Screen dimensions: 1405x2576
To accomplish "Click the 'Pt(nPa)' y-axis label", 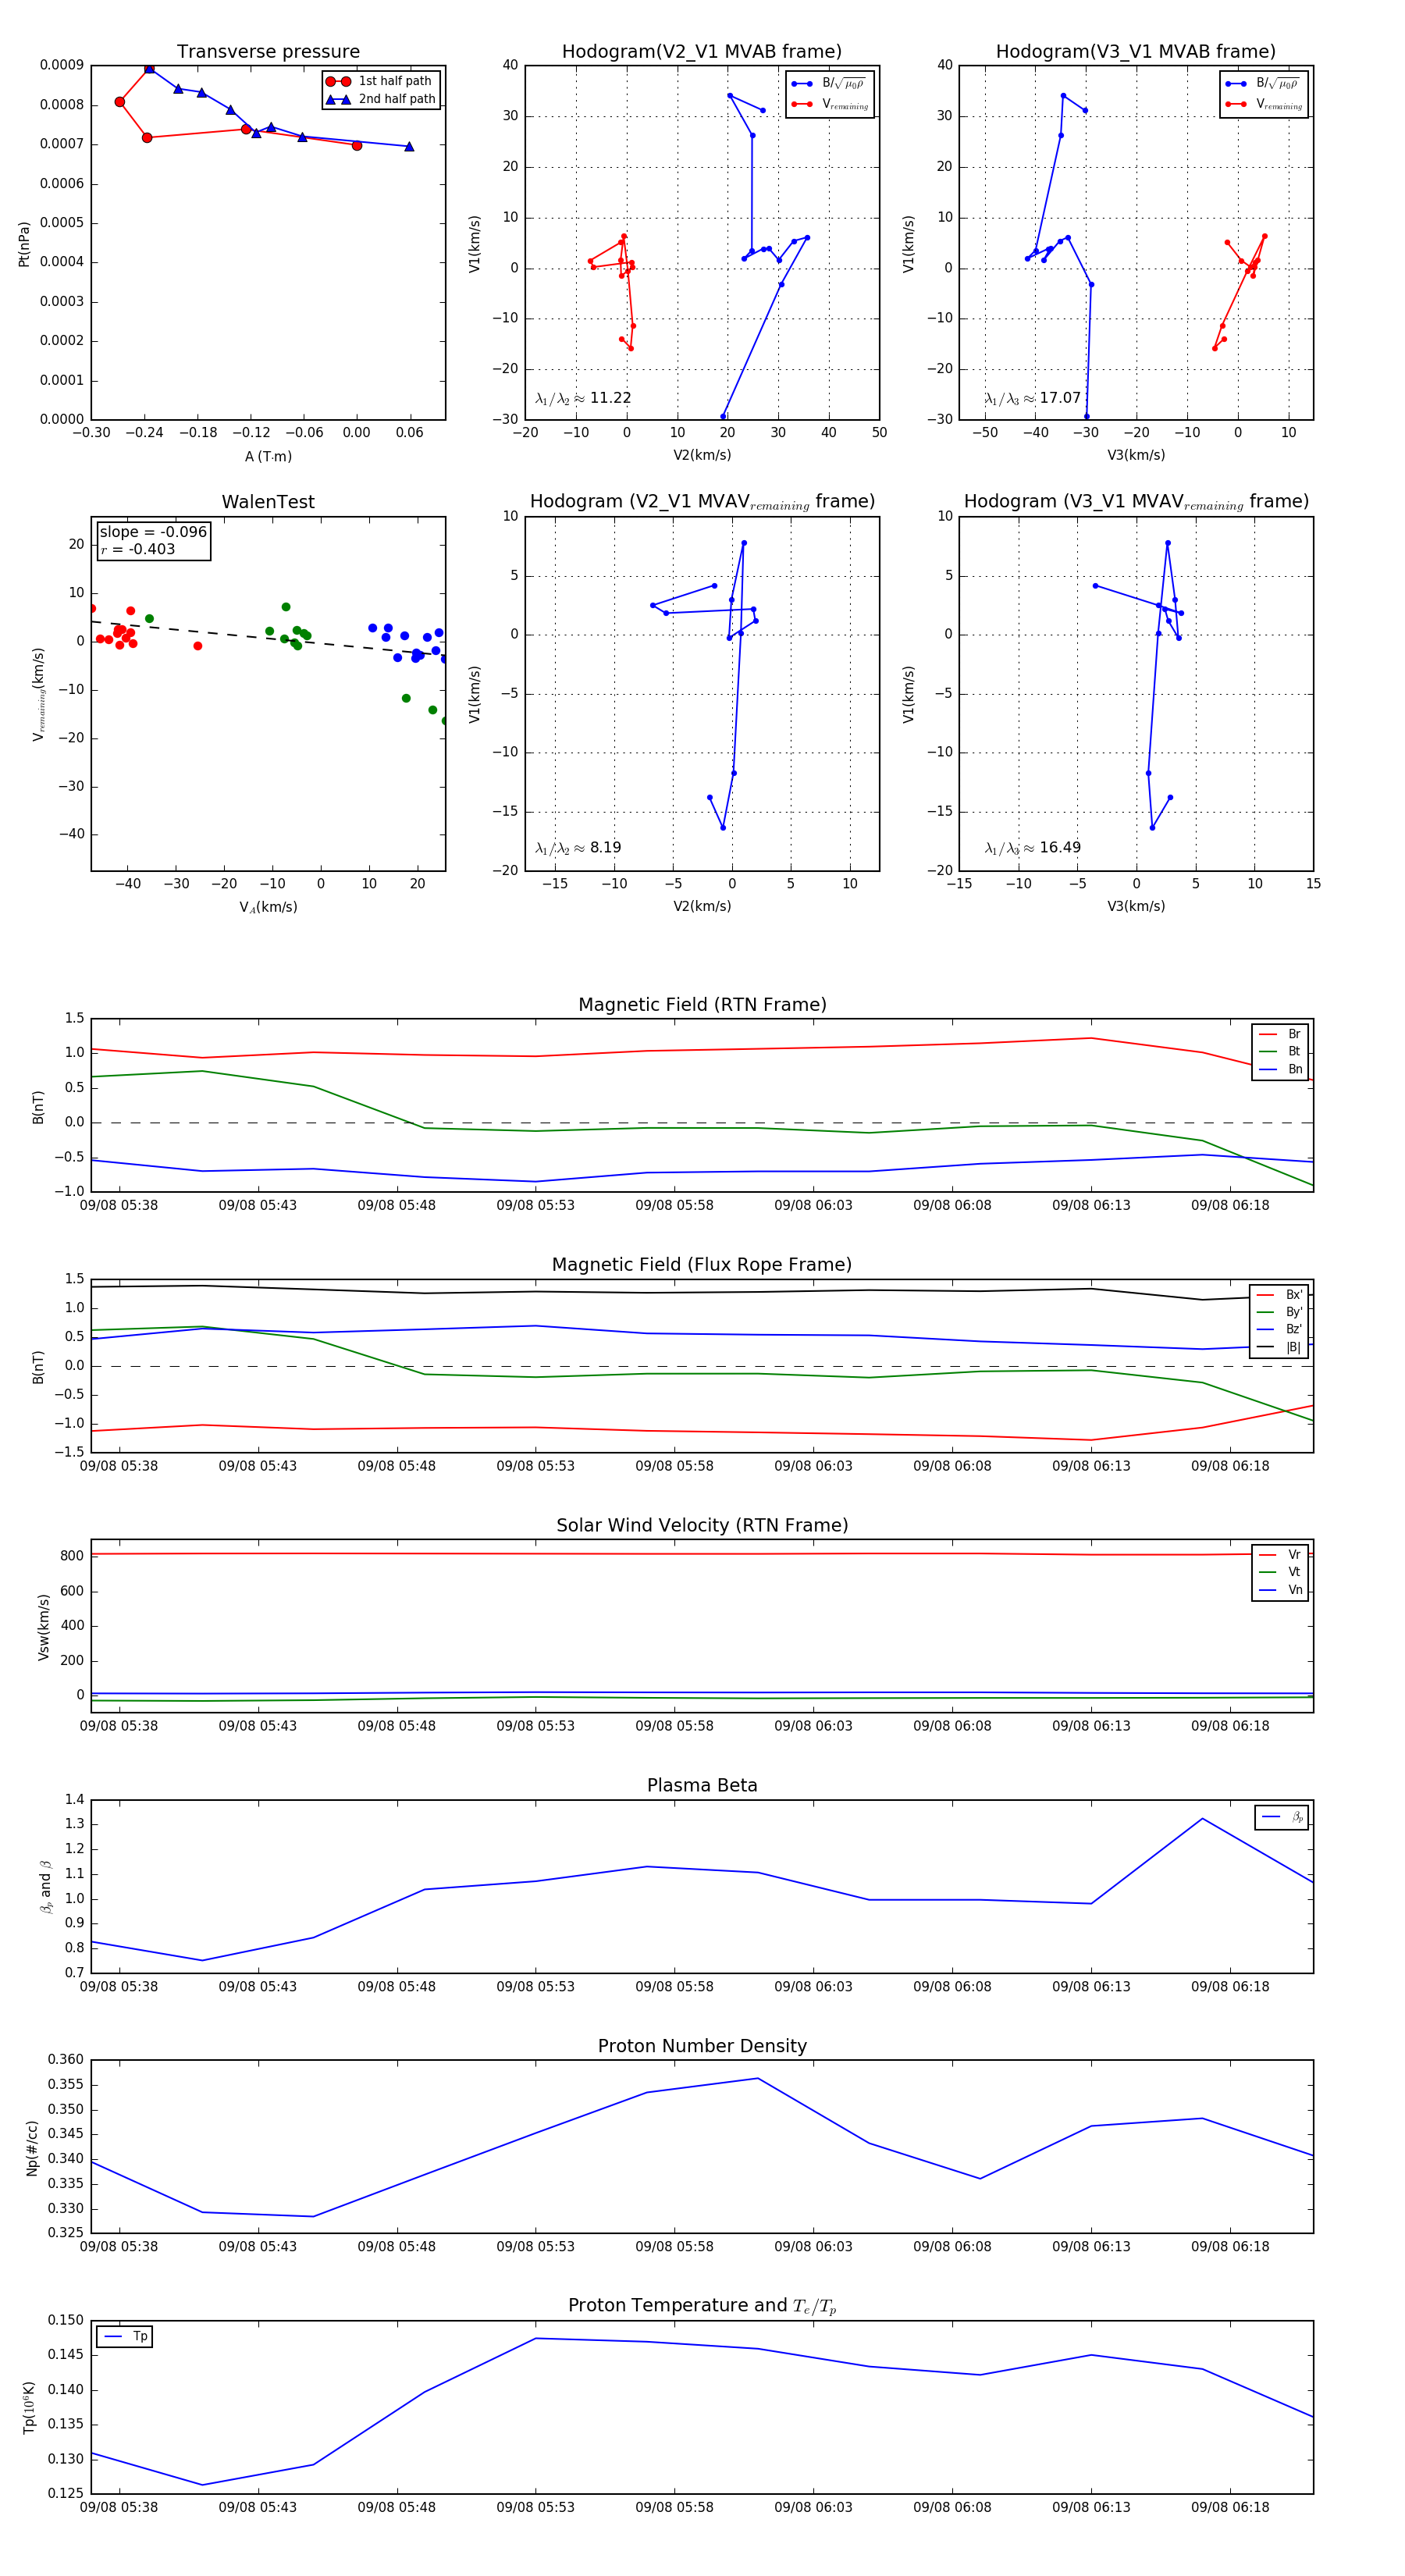I will [24, 243].
